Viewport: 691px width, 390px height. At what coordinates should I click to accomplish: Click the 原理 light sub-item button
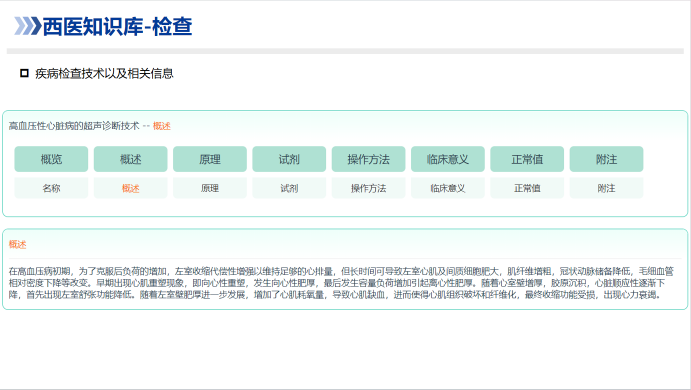[x=210, y=188]
